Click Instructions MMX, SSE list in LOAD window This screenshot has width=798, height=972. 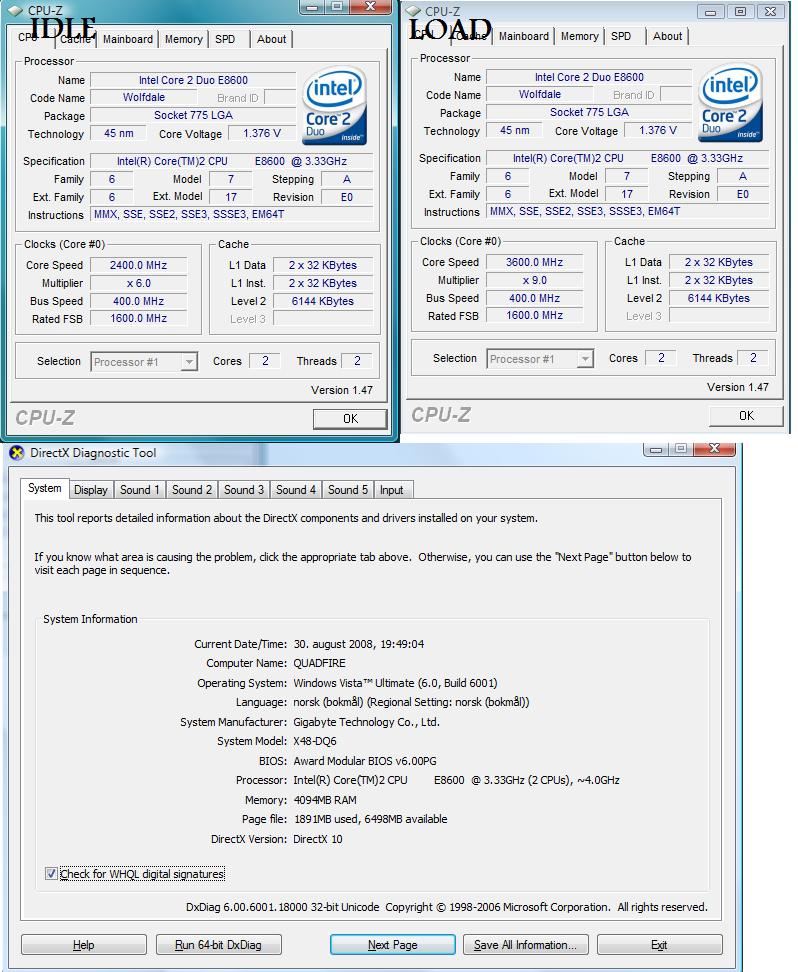coord(627,211)
